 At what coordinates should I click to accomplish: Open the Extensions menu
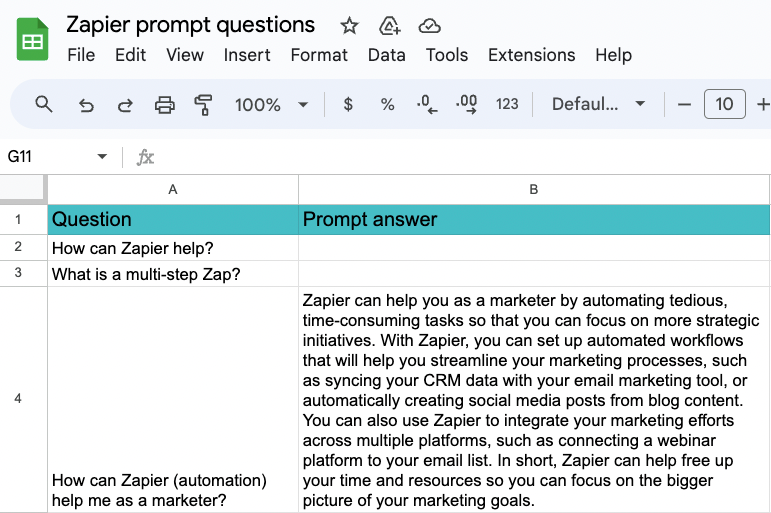[532, 55]
